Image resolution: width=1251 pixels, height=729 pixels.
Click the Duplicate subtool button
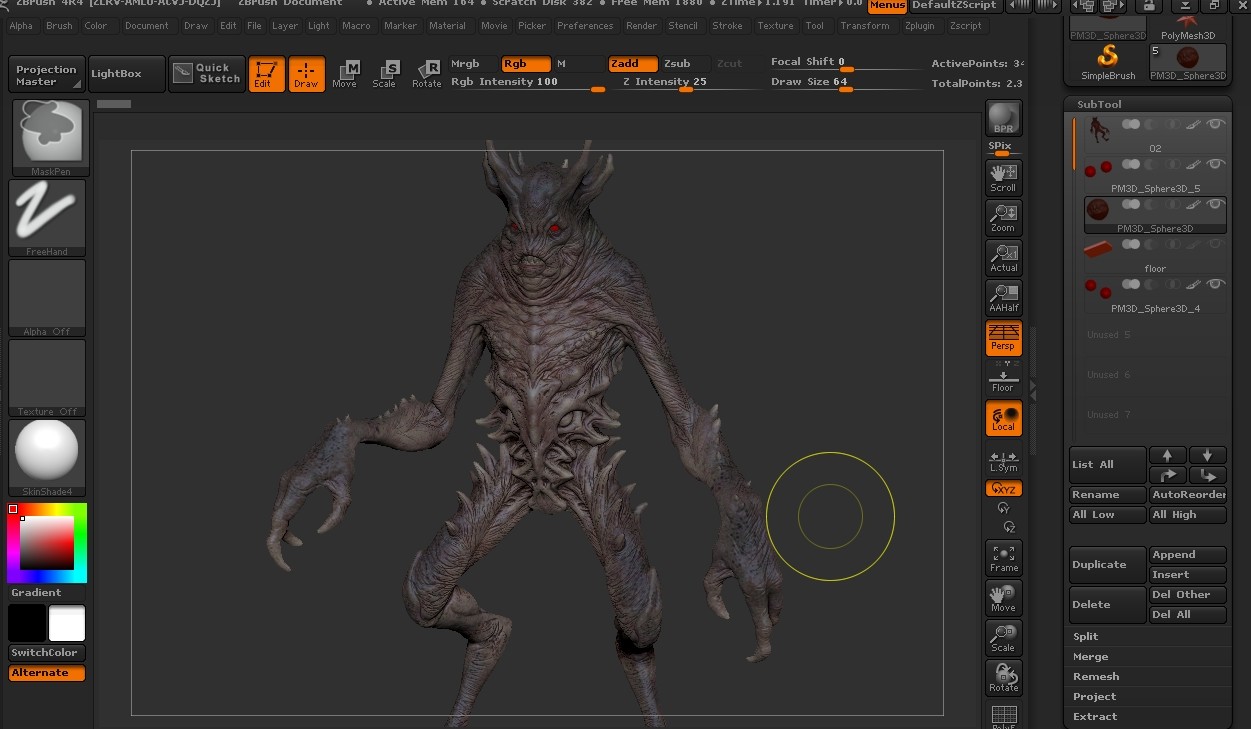1108,565
